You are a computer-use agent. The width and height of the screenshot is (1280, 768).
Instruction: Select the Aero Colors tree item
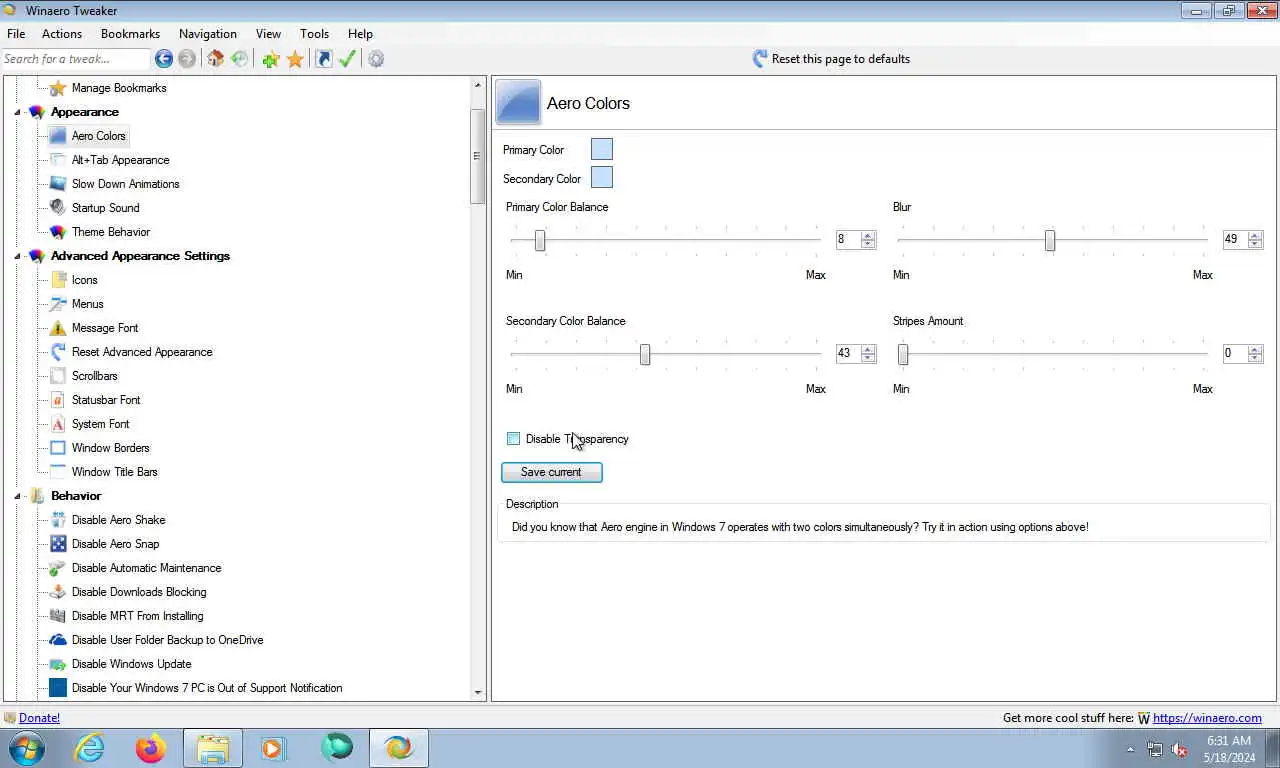pyautogui.click(x=99, y=136)
